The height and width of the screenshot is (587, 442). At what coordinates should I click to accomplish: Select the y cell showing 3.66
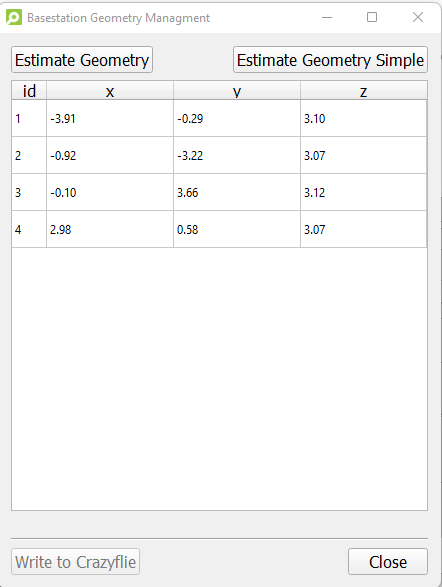237,192
